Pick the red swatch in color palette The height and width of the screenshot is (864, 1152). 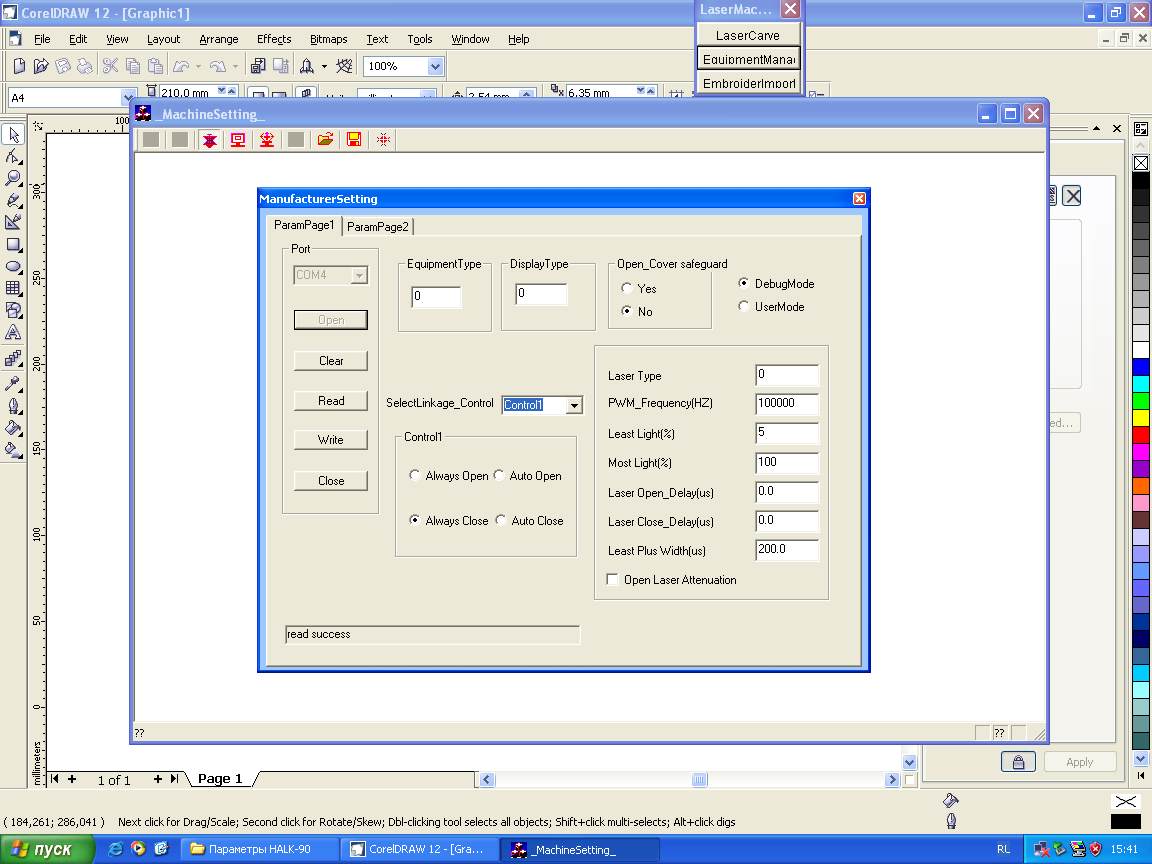coord(1141,435)
